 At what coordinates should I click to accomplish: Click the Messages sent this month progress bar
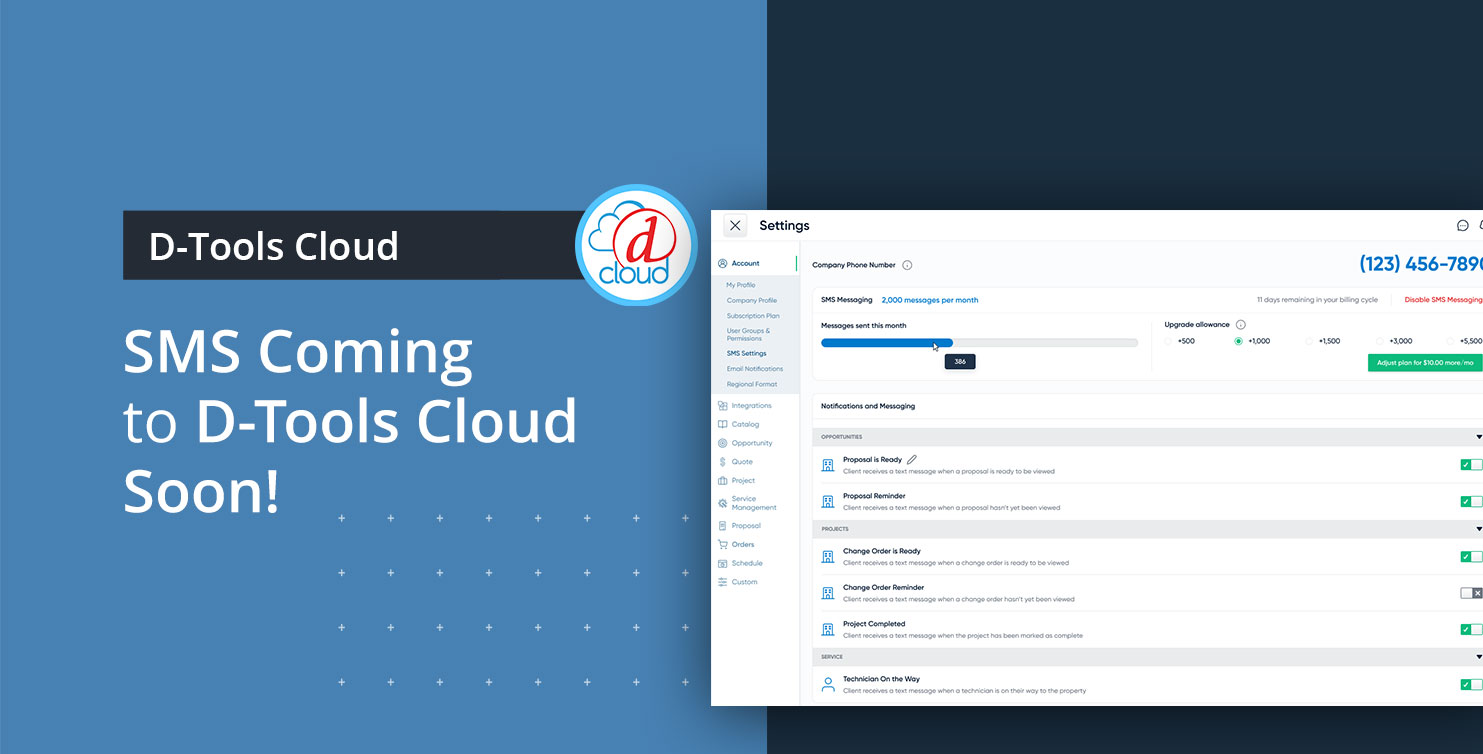pyautogui.click(x=979, y=343)
